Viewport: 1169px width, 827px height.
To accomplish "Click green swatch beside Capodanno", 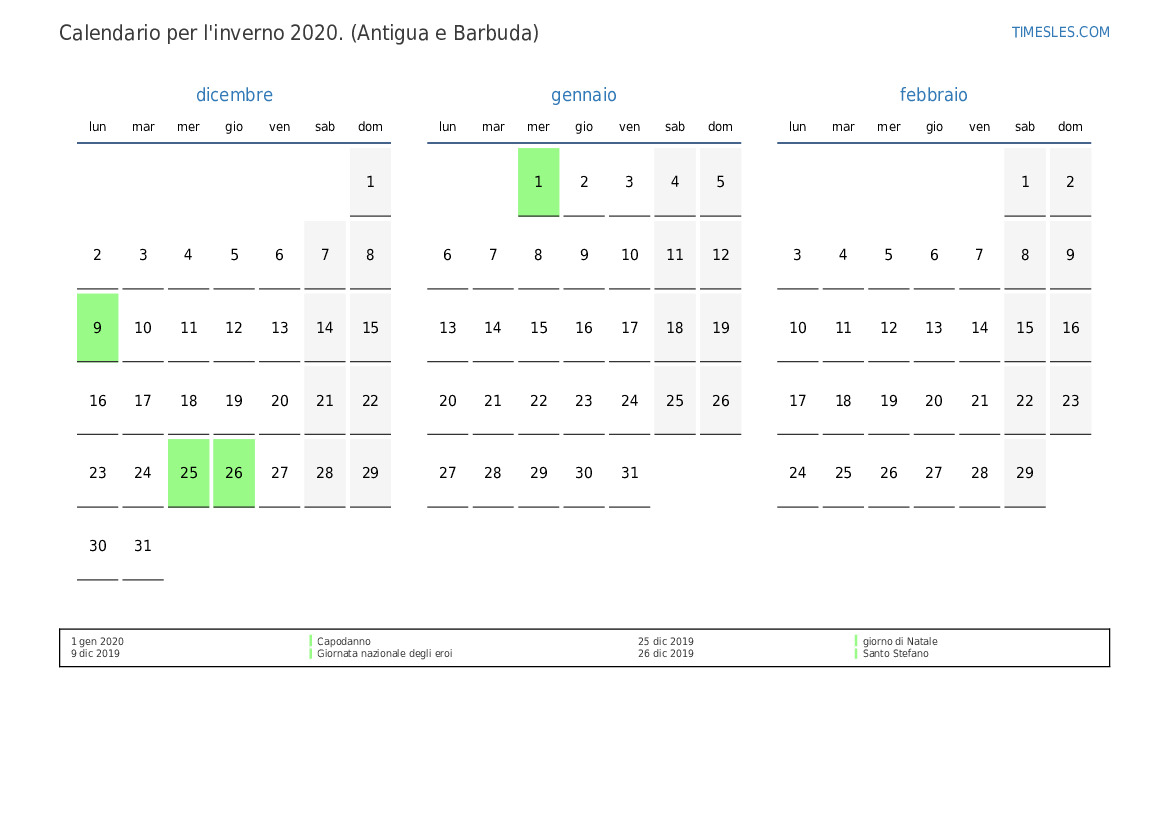I will pos(311,642).
